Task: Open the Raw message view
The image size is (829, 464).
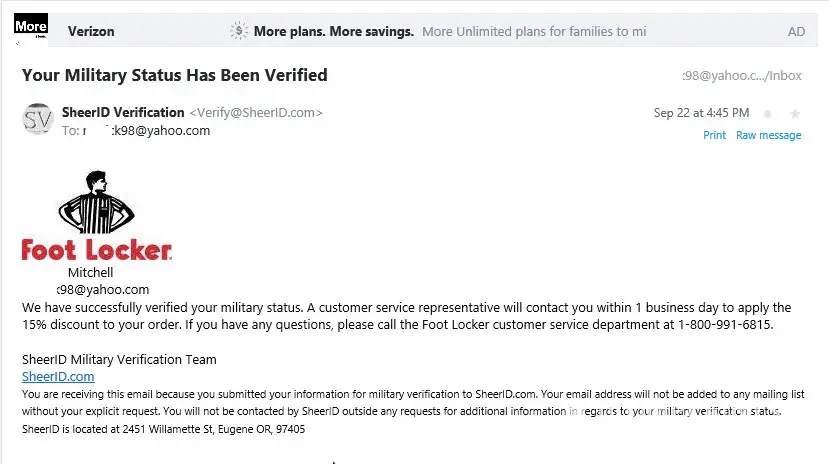Action: coord(768,135)
